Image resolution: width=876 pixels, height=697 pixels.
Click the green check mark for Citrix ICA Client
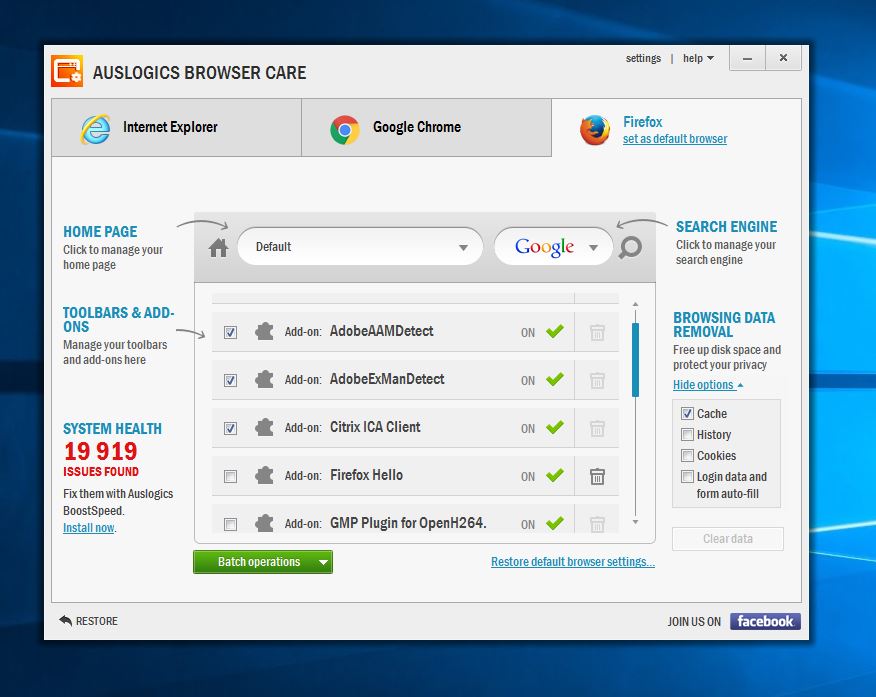tap(555, 427)
